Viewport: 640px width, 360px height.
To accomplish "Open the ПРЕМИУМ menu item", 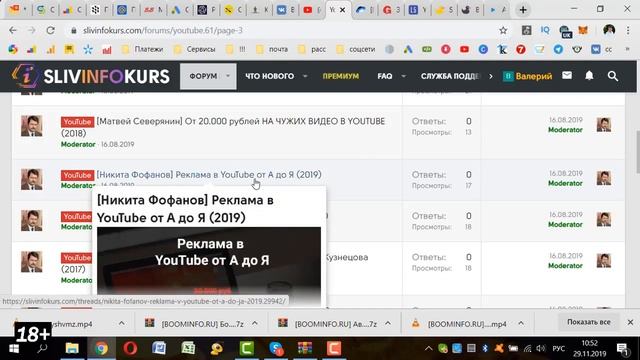I will (x=341, y=76).
